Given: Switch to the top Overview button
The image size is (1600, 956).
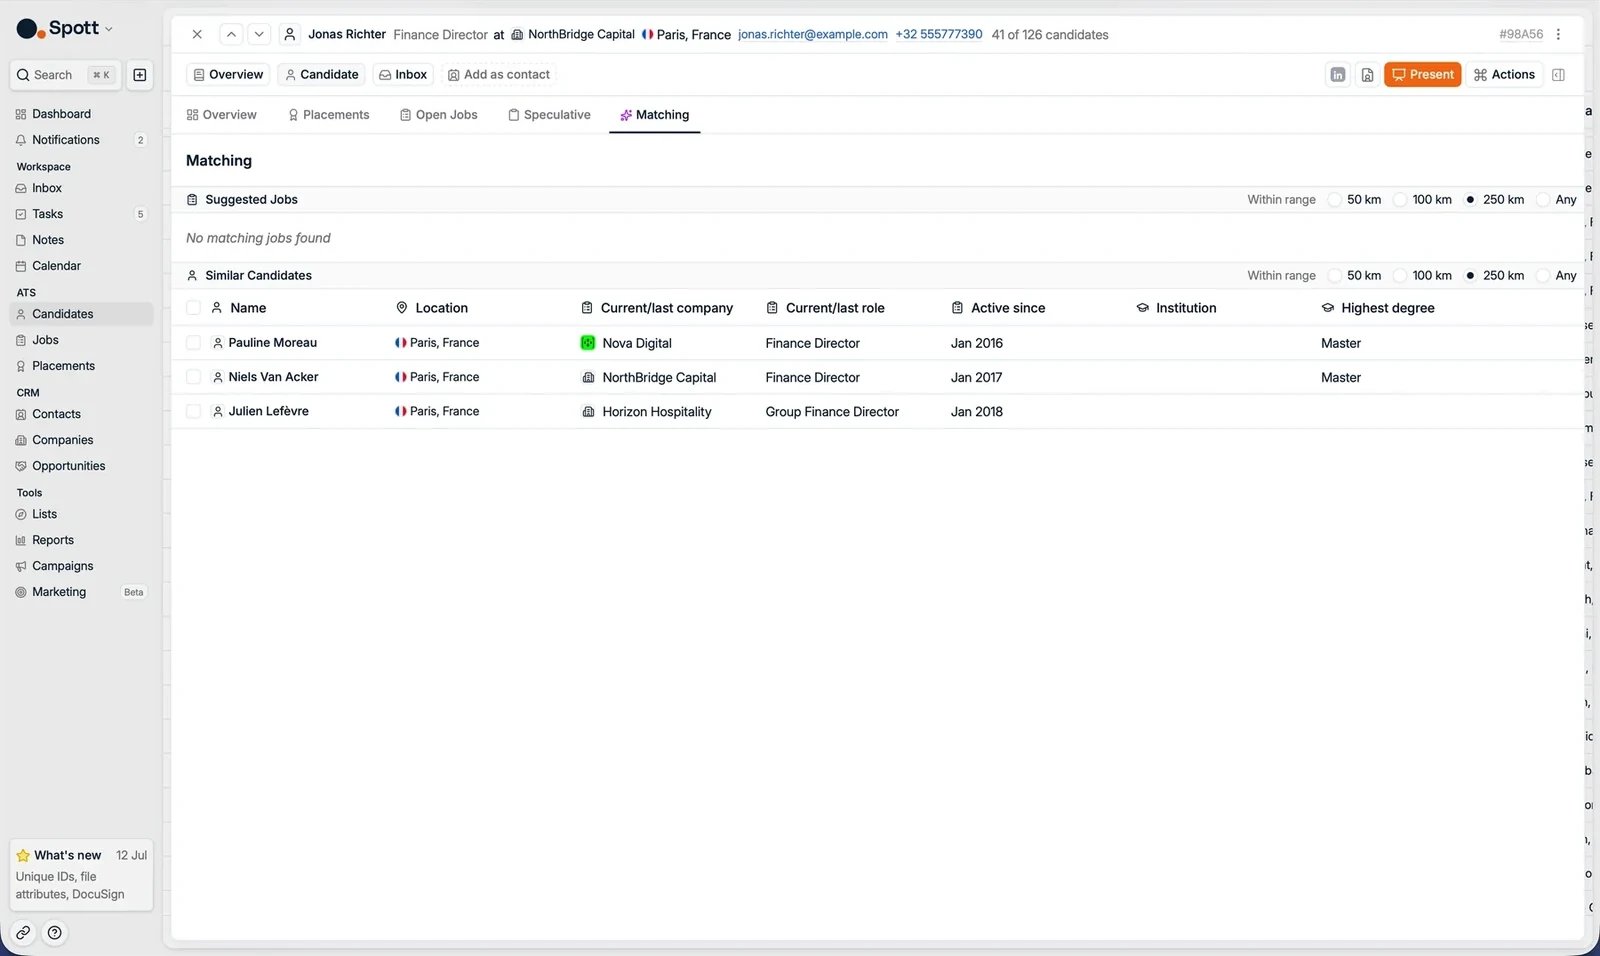Looking at the screenshot, I should click(228, 75).
